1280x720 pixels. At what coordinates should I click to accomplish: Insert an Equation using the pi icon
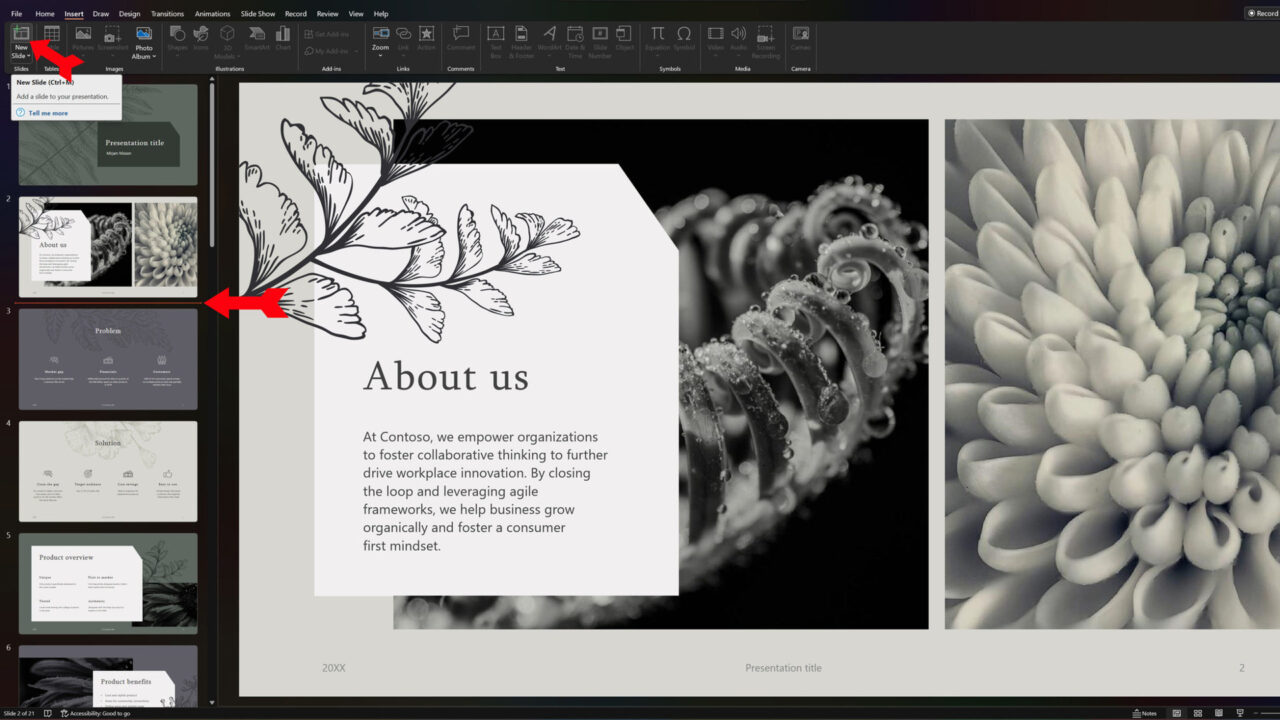click(657, 34)
